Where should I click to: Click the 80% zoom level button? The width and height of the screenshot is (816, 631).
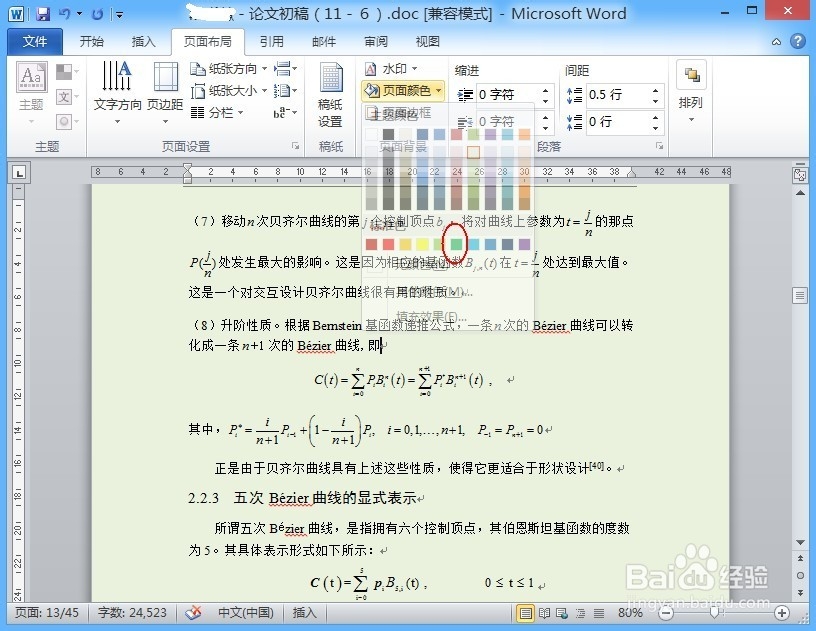point(630,613)
